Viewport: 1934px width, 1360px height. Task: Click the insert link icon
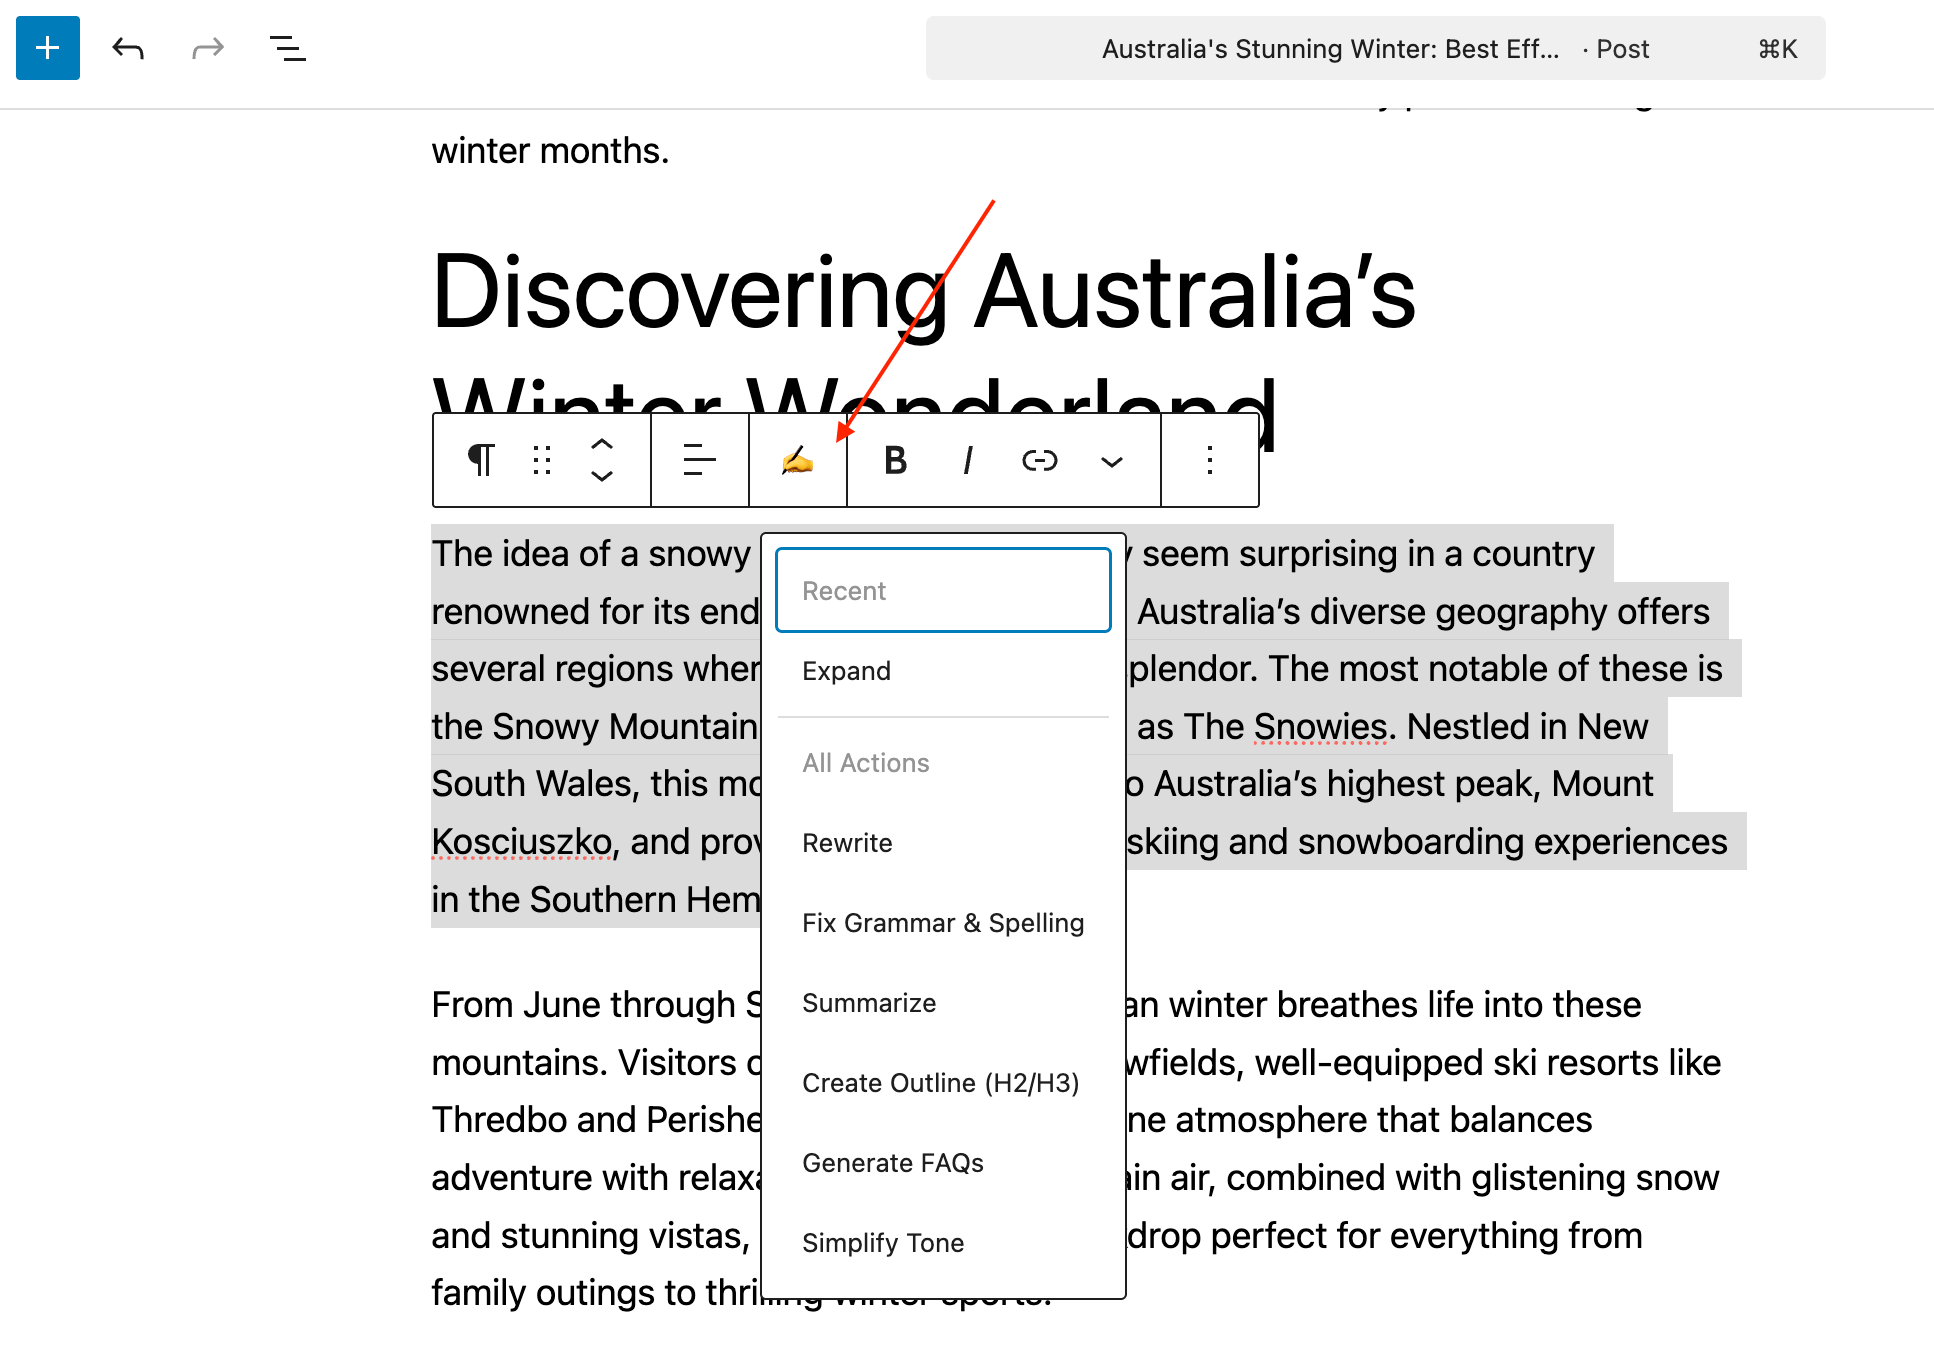pyautogui.click(x=1039, y=460)
